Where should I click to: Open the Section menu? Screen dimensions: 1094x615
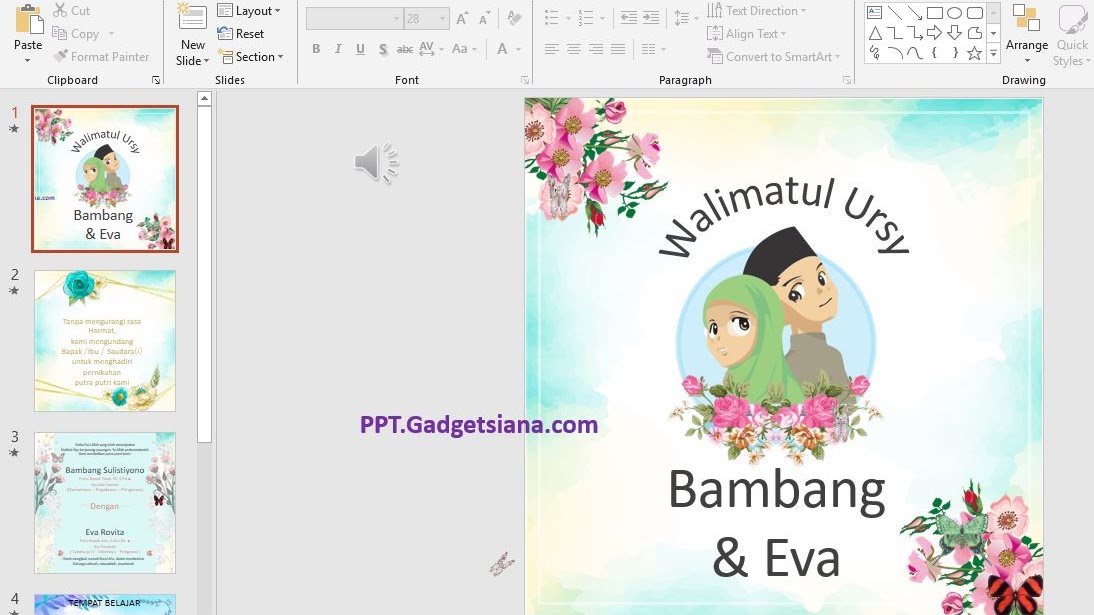pos(252,57)
